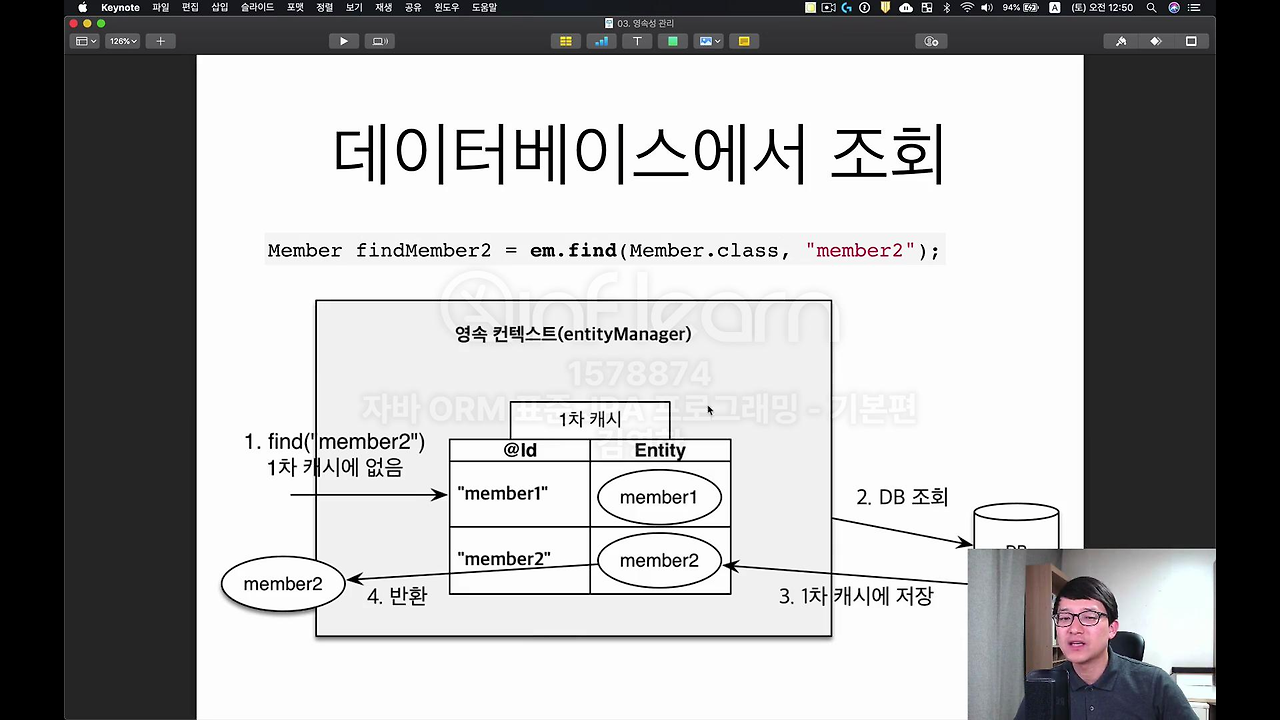This screenshot has height=720, width=1280.
Task: Open Spotlight search
Action: pos(1151,7)
